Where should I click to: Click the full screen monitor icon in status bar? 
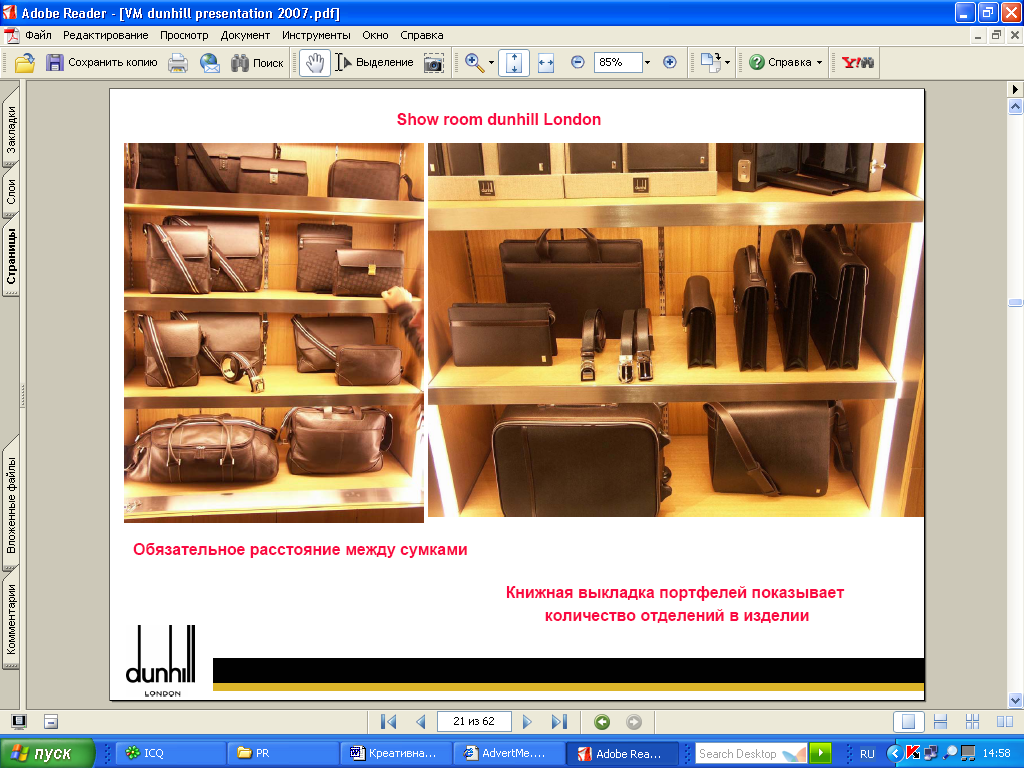point(19,722)
